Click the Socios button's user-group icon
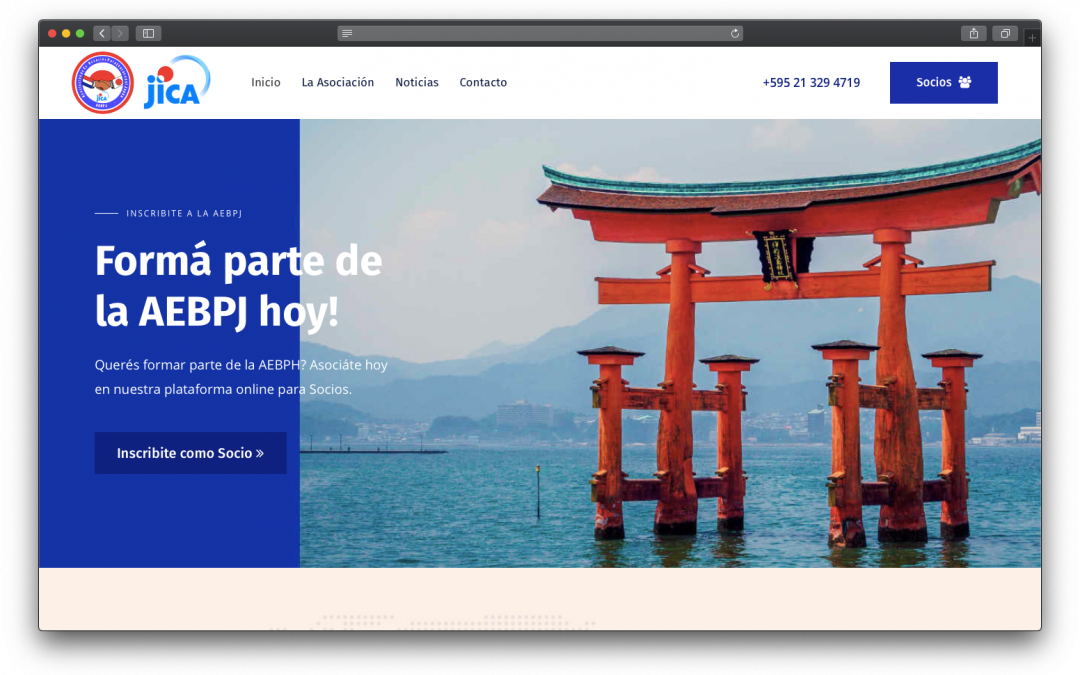The height and width of the screenshot is (675, 1080). pos(963,82)
